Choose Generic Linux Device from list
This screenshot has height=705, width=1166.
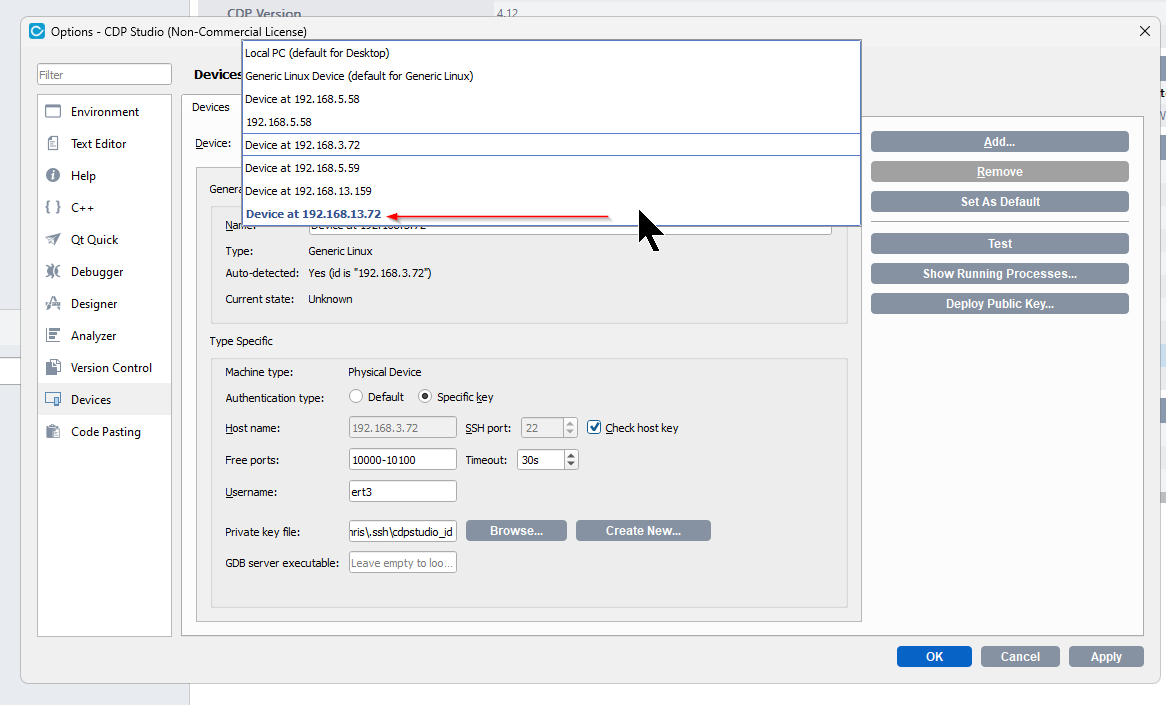point(551,76)
